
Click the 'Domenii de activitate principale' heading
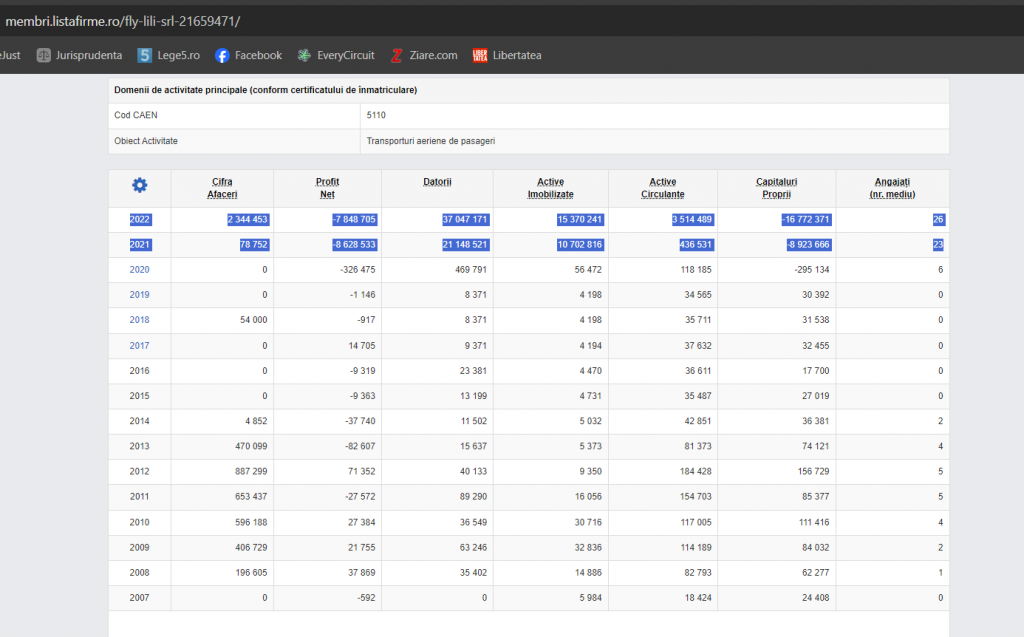coord(266,90)
